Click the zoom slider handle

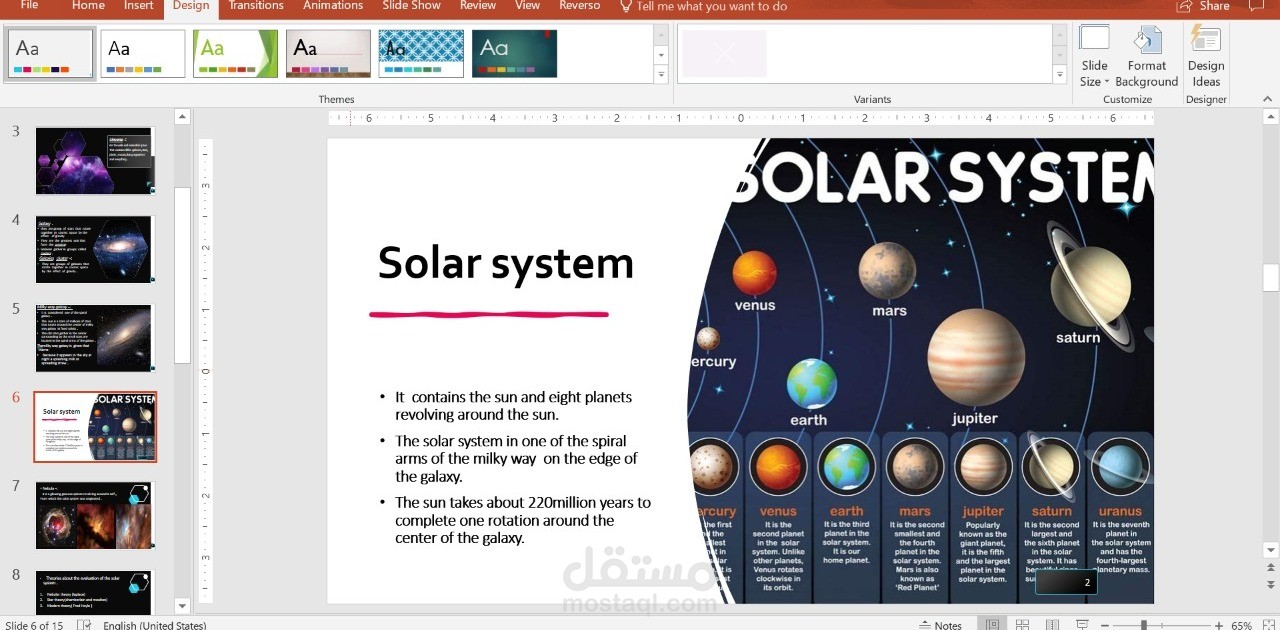[1143, 625]
